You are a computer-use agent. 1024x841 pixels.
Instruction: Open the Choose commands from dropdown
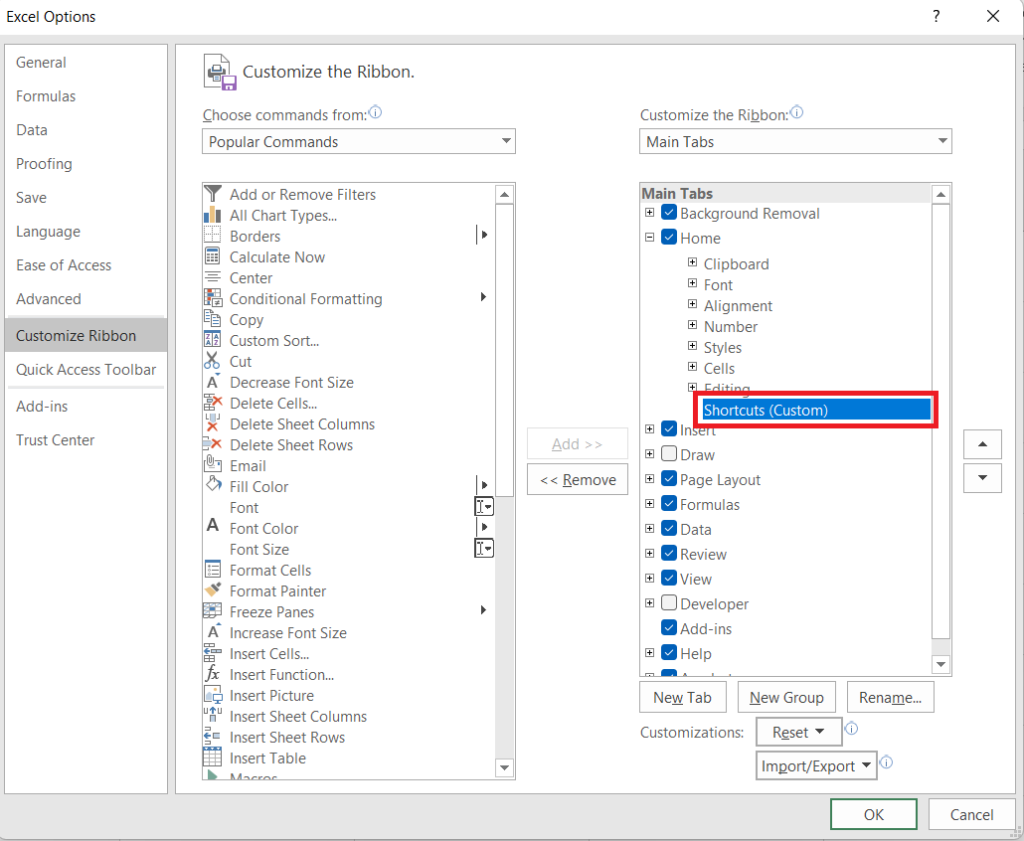pyautogui.click(x=506, y=141)
